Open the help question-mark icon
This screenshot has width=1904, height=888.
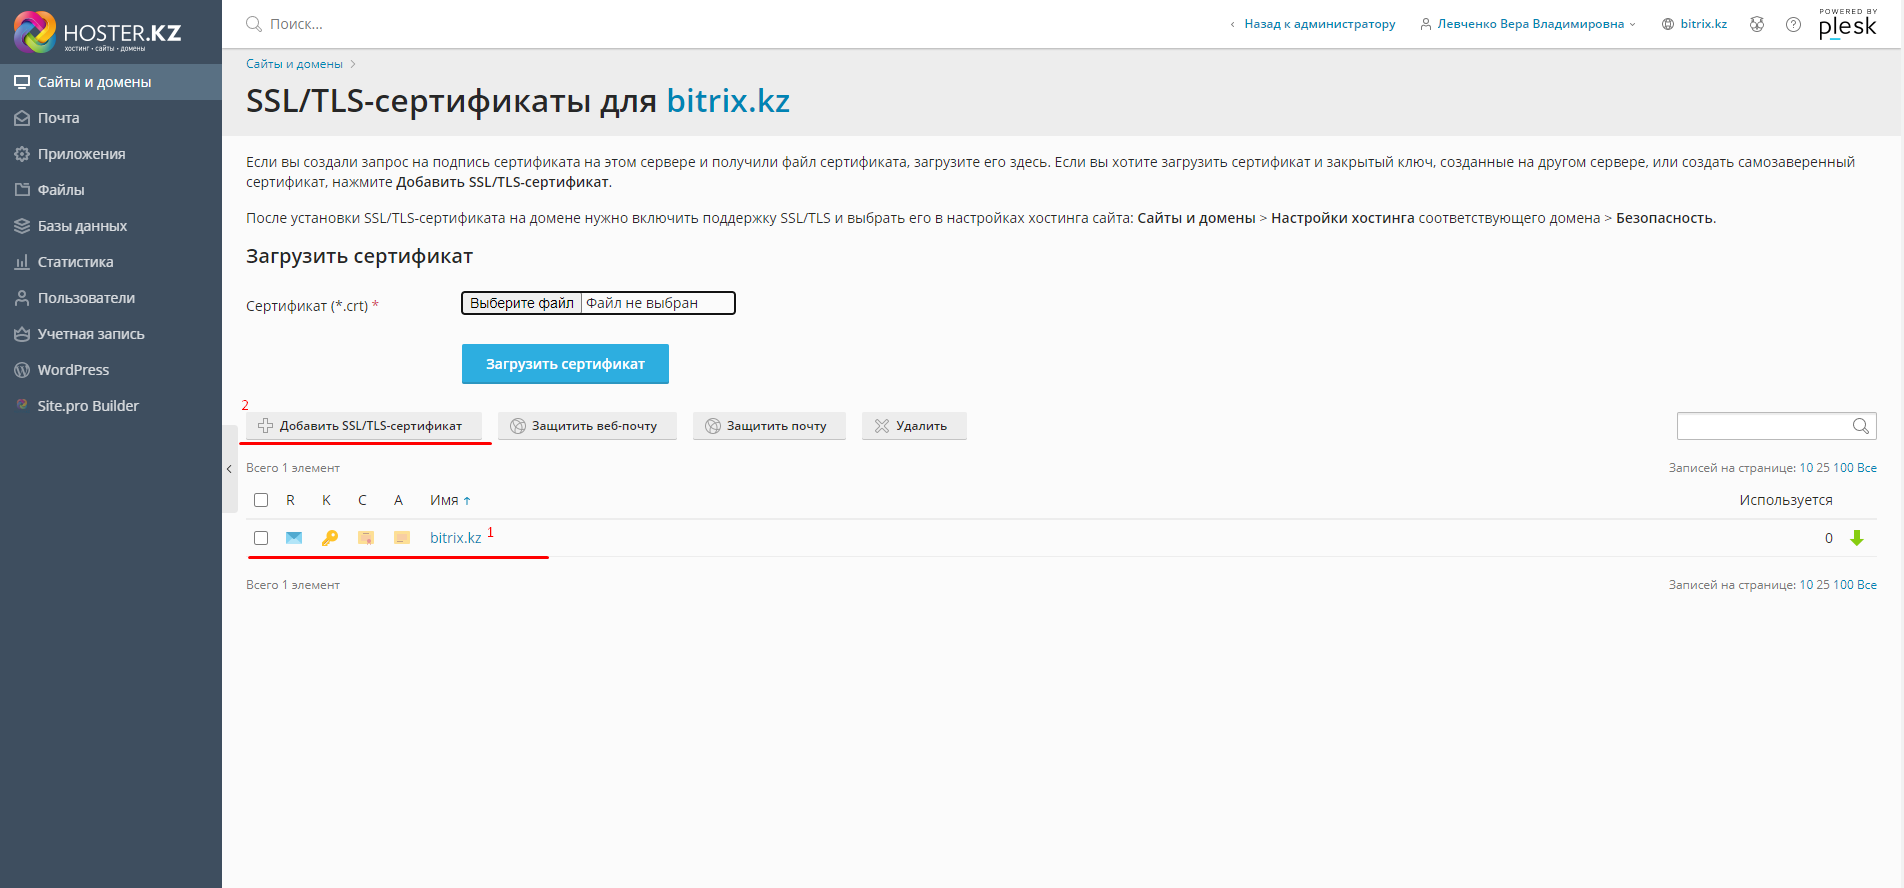[1793, 24]
